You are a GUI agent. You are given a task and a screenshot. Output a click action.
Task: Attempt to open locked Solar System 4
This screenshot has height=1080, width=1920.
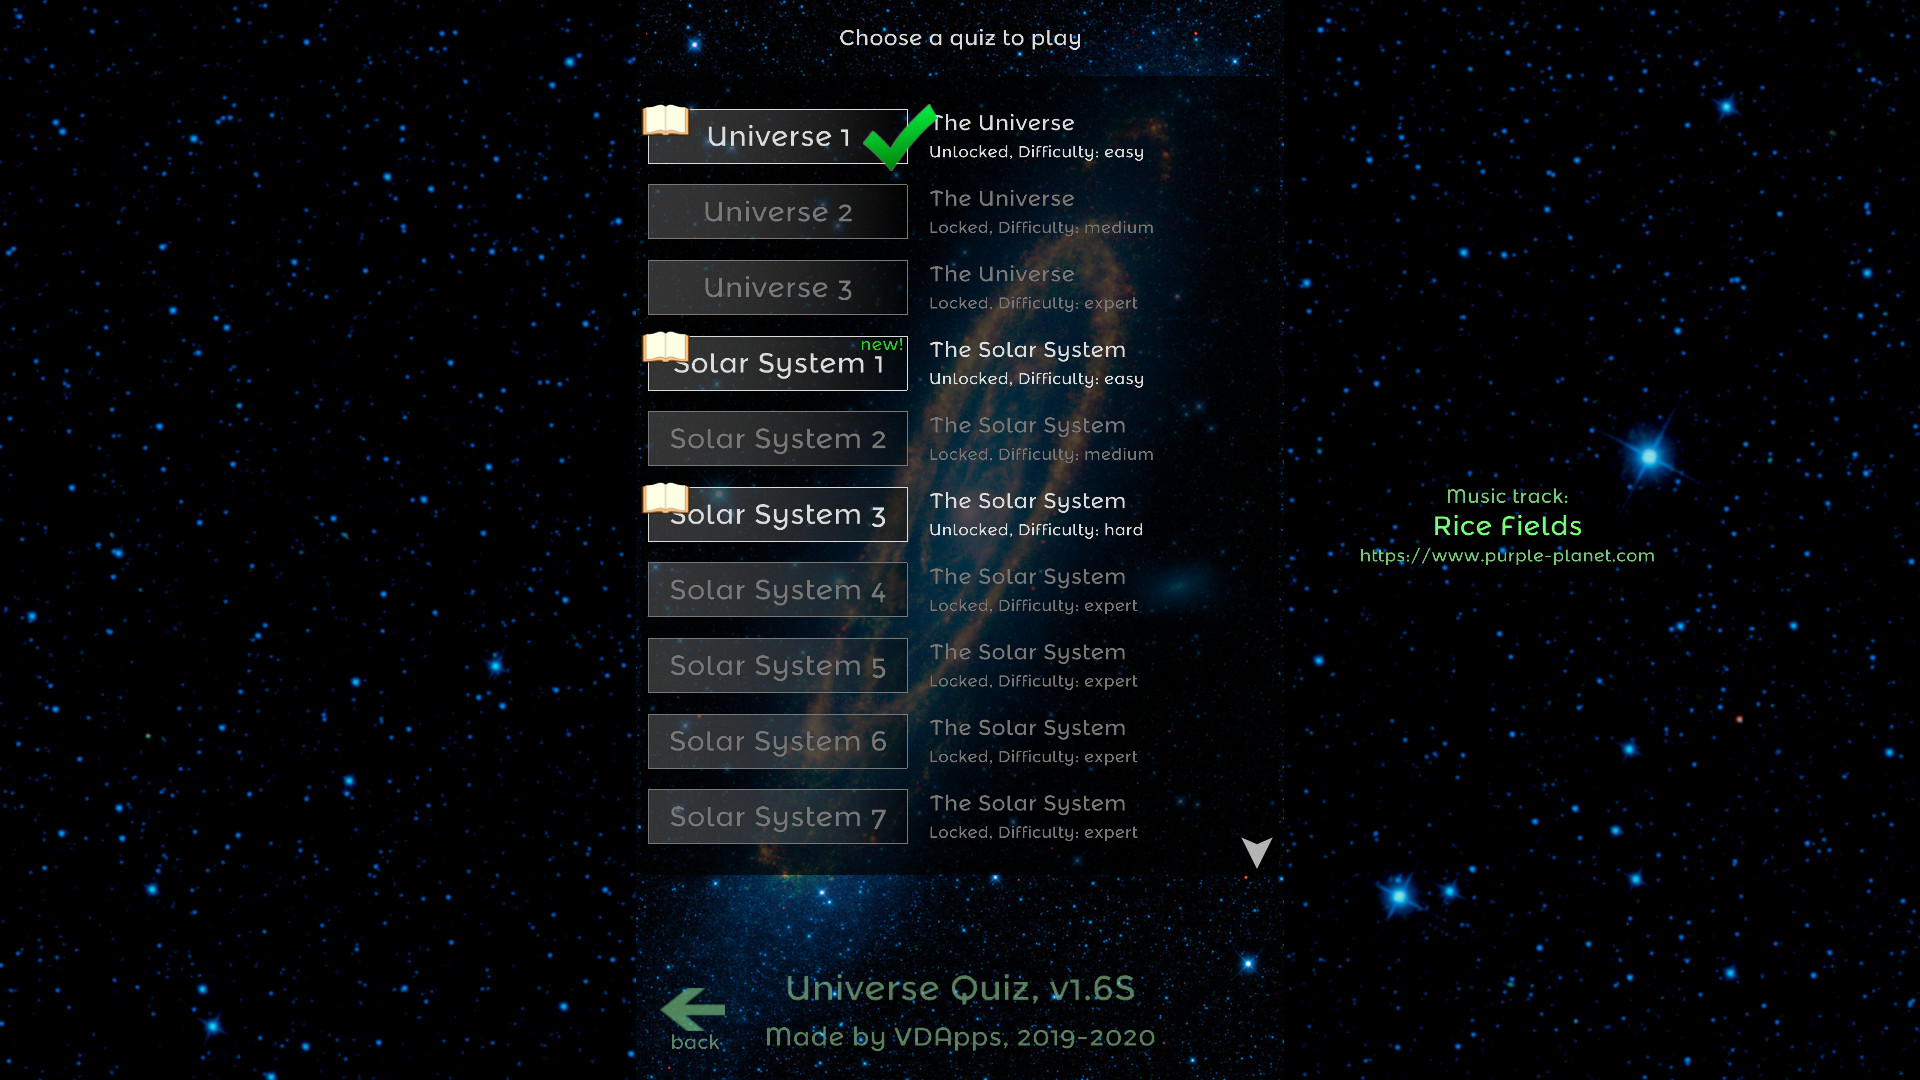777,589
